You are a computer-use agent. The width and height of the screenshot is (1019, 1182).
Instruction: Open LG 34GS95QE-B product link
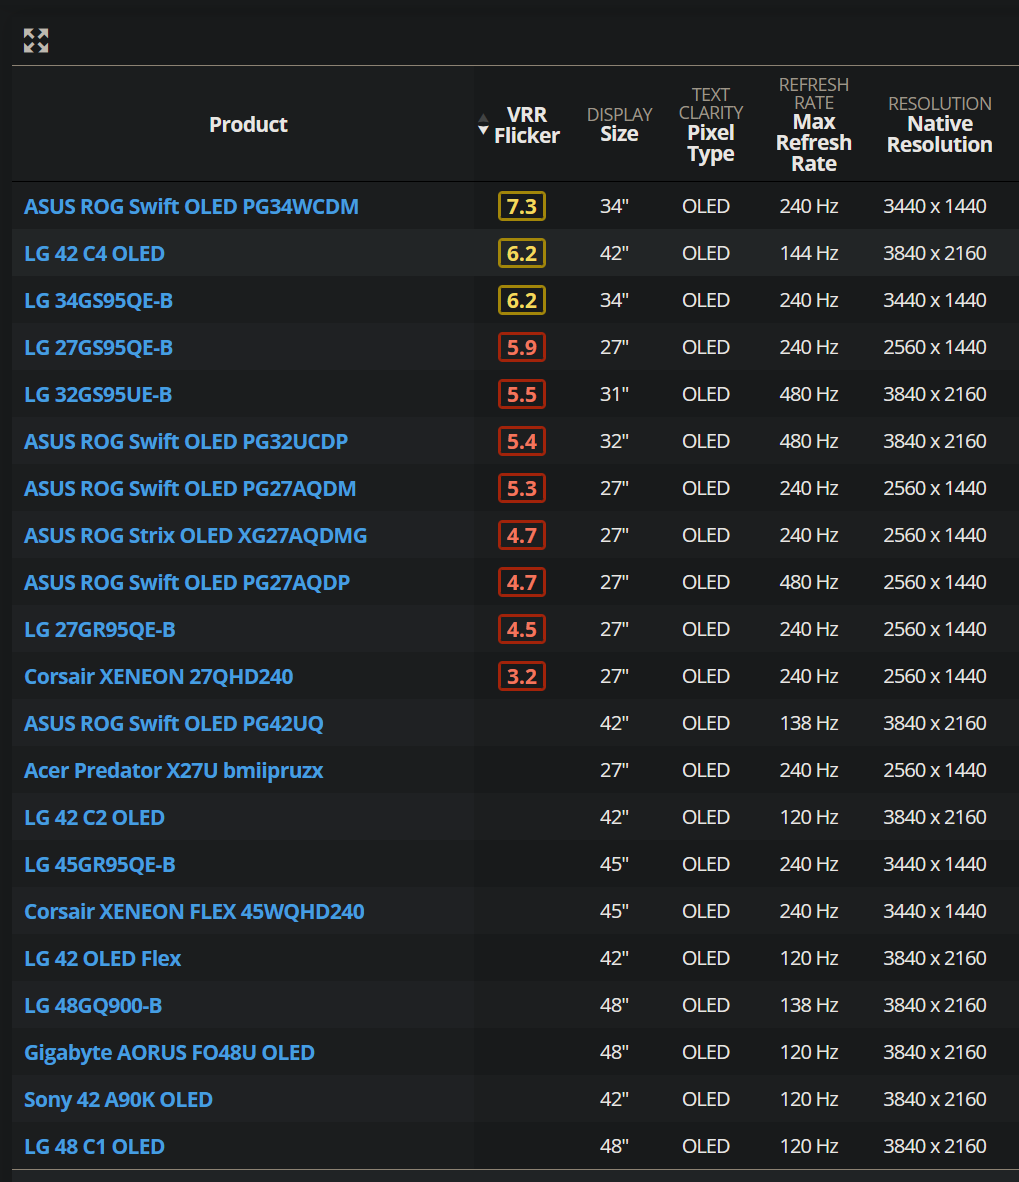[99, 301]
